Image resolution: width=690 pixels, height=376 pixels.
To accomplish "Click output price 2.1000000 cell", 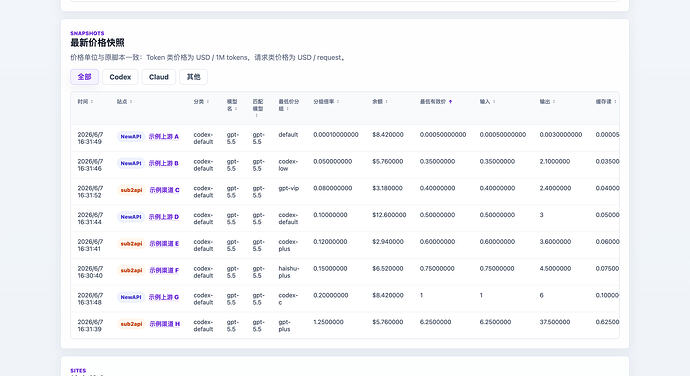I will tap(555, 162).
